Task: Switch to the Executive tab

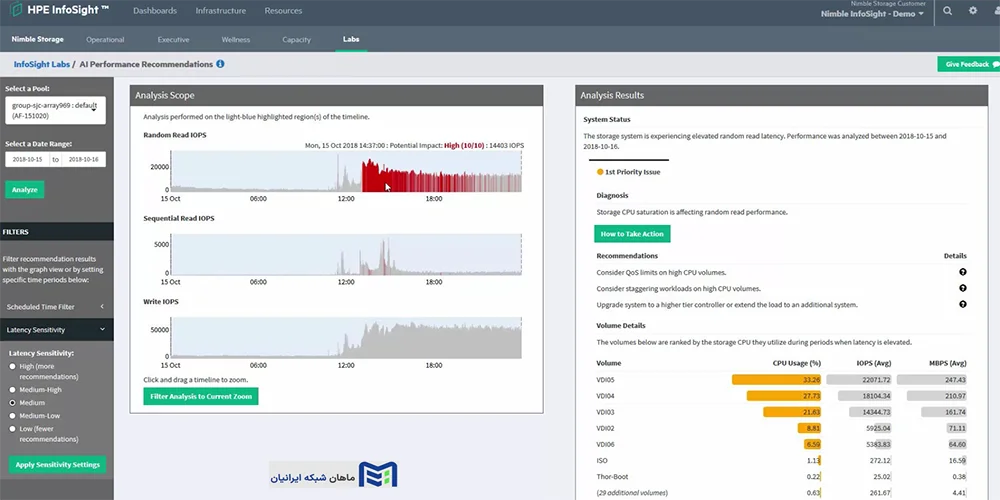Action: point(173,40)
